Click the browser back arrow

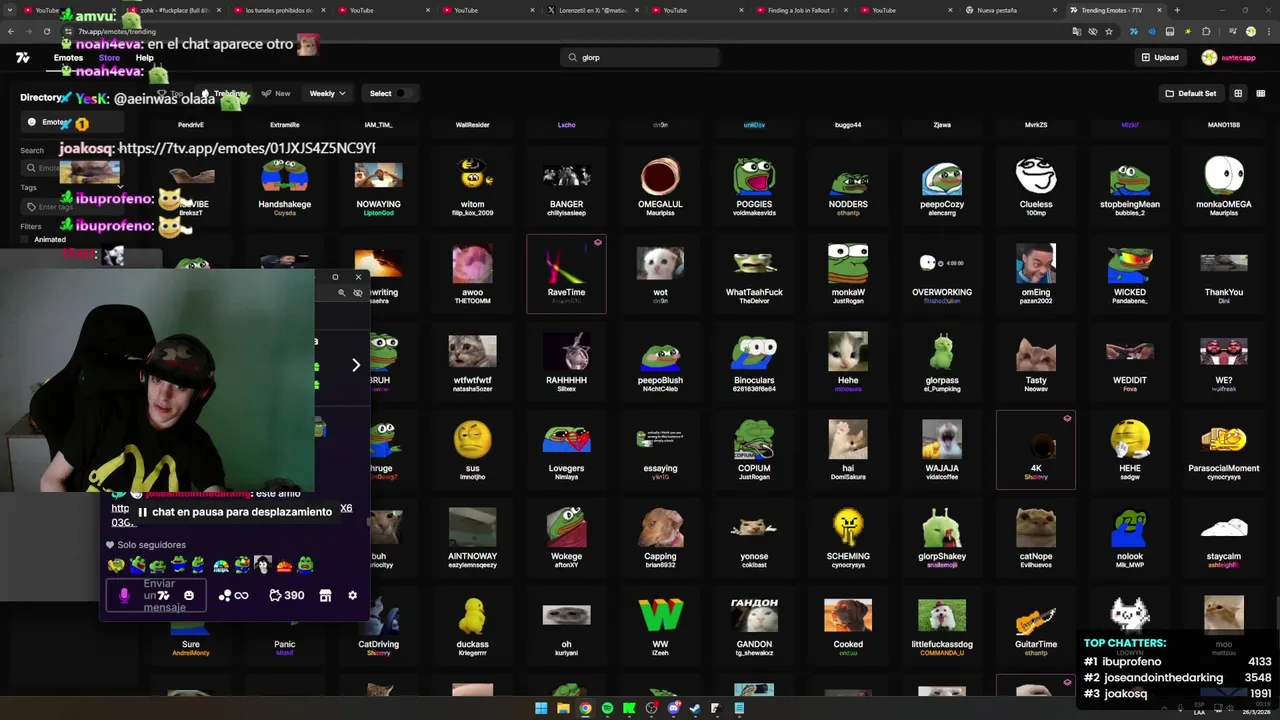point(11,32)
